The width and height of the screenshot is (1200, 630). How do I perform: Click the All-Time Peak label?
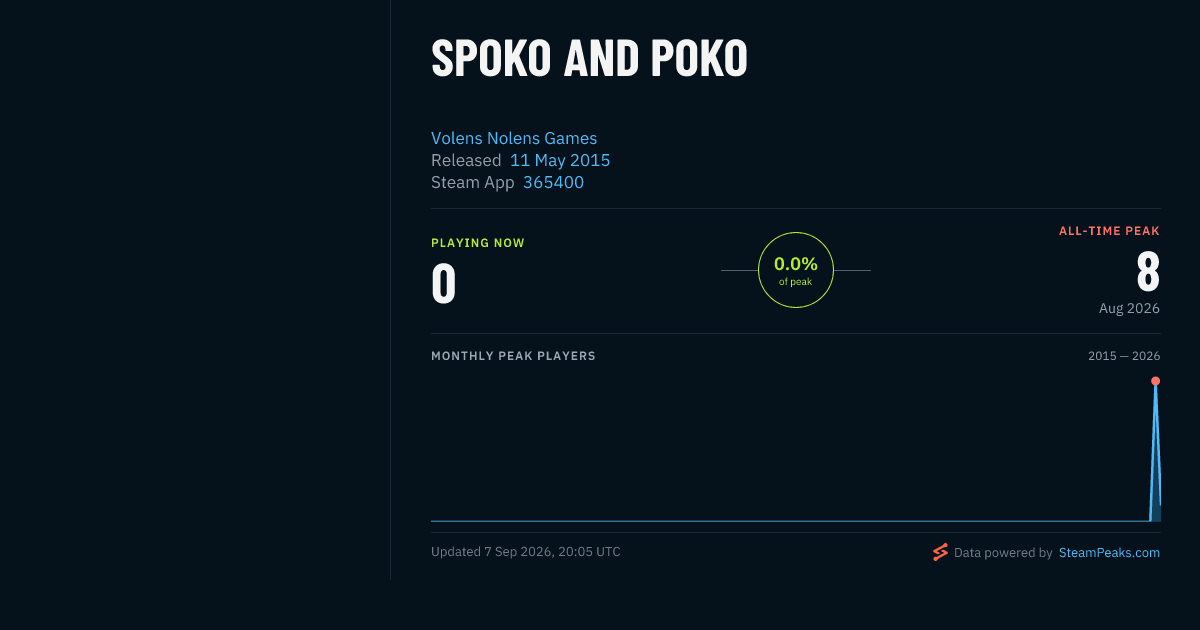(x=1109, y=231)
